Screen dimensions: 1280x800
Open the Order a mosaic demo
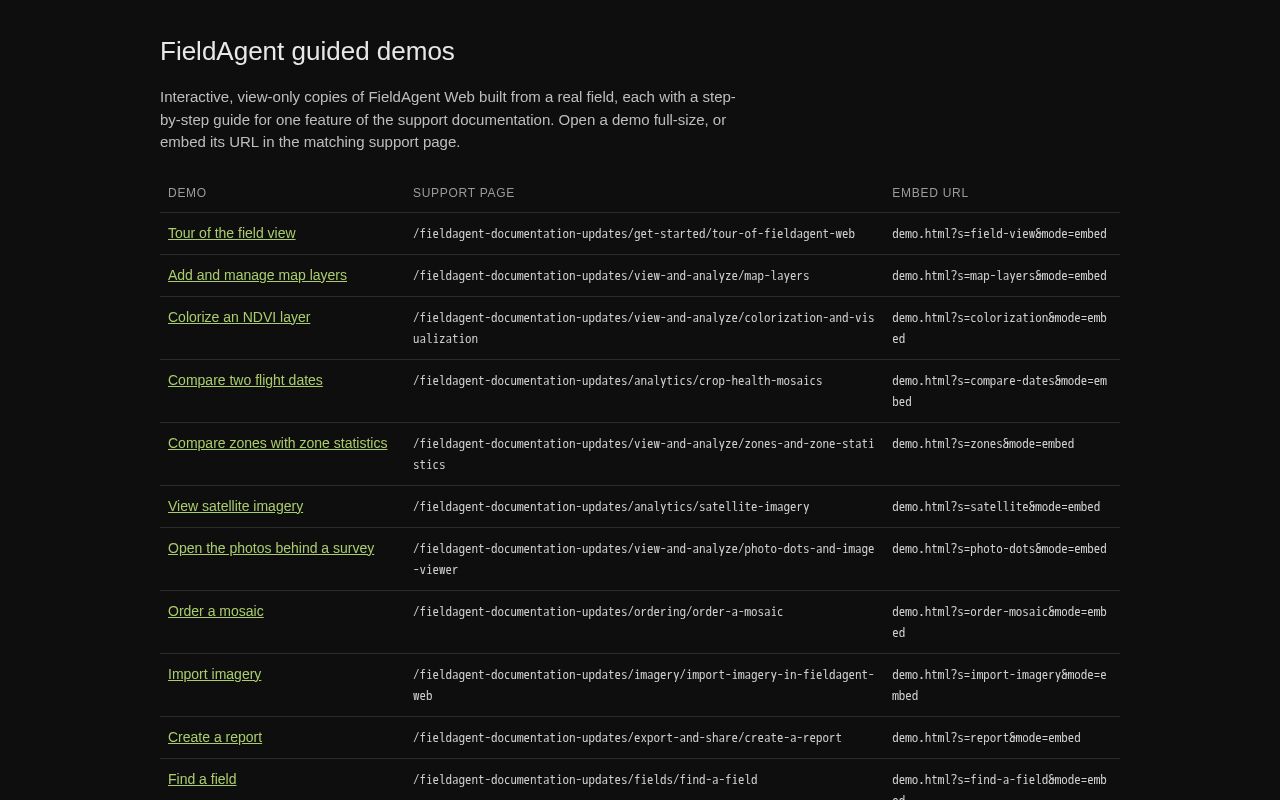216,611
